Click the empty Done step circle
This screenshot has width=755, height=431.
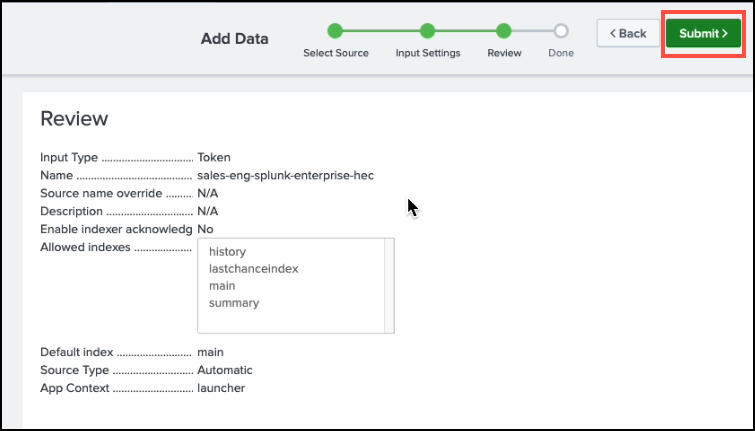click(561, 31)
